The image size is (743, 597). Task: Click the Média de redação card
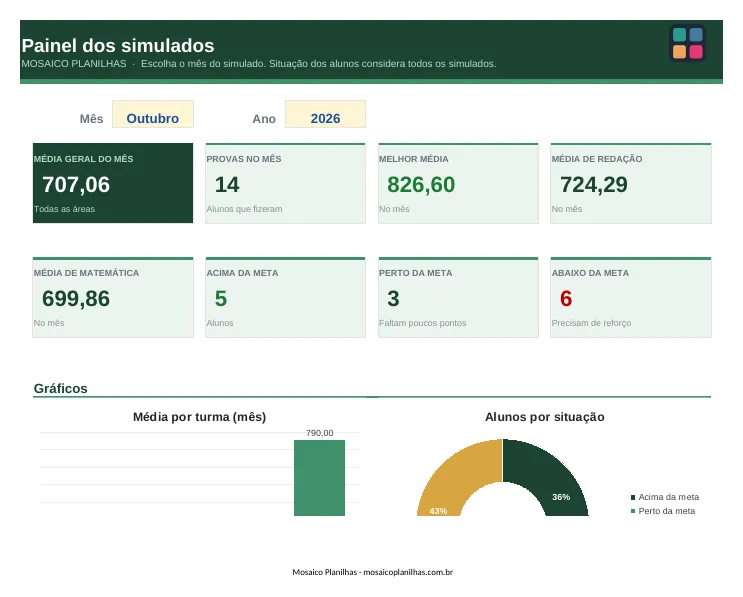[x=631, y=183]
